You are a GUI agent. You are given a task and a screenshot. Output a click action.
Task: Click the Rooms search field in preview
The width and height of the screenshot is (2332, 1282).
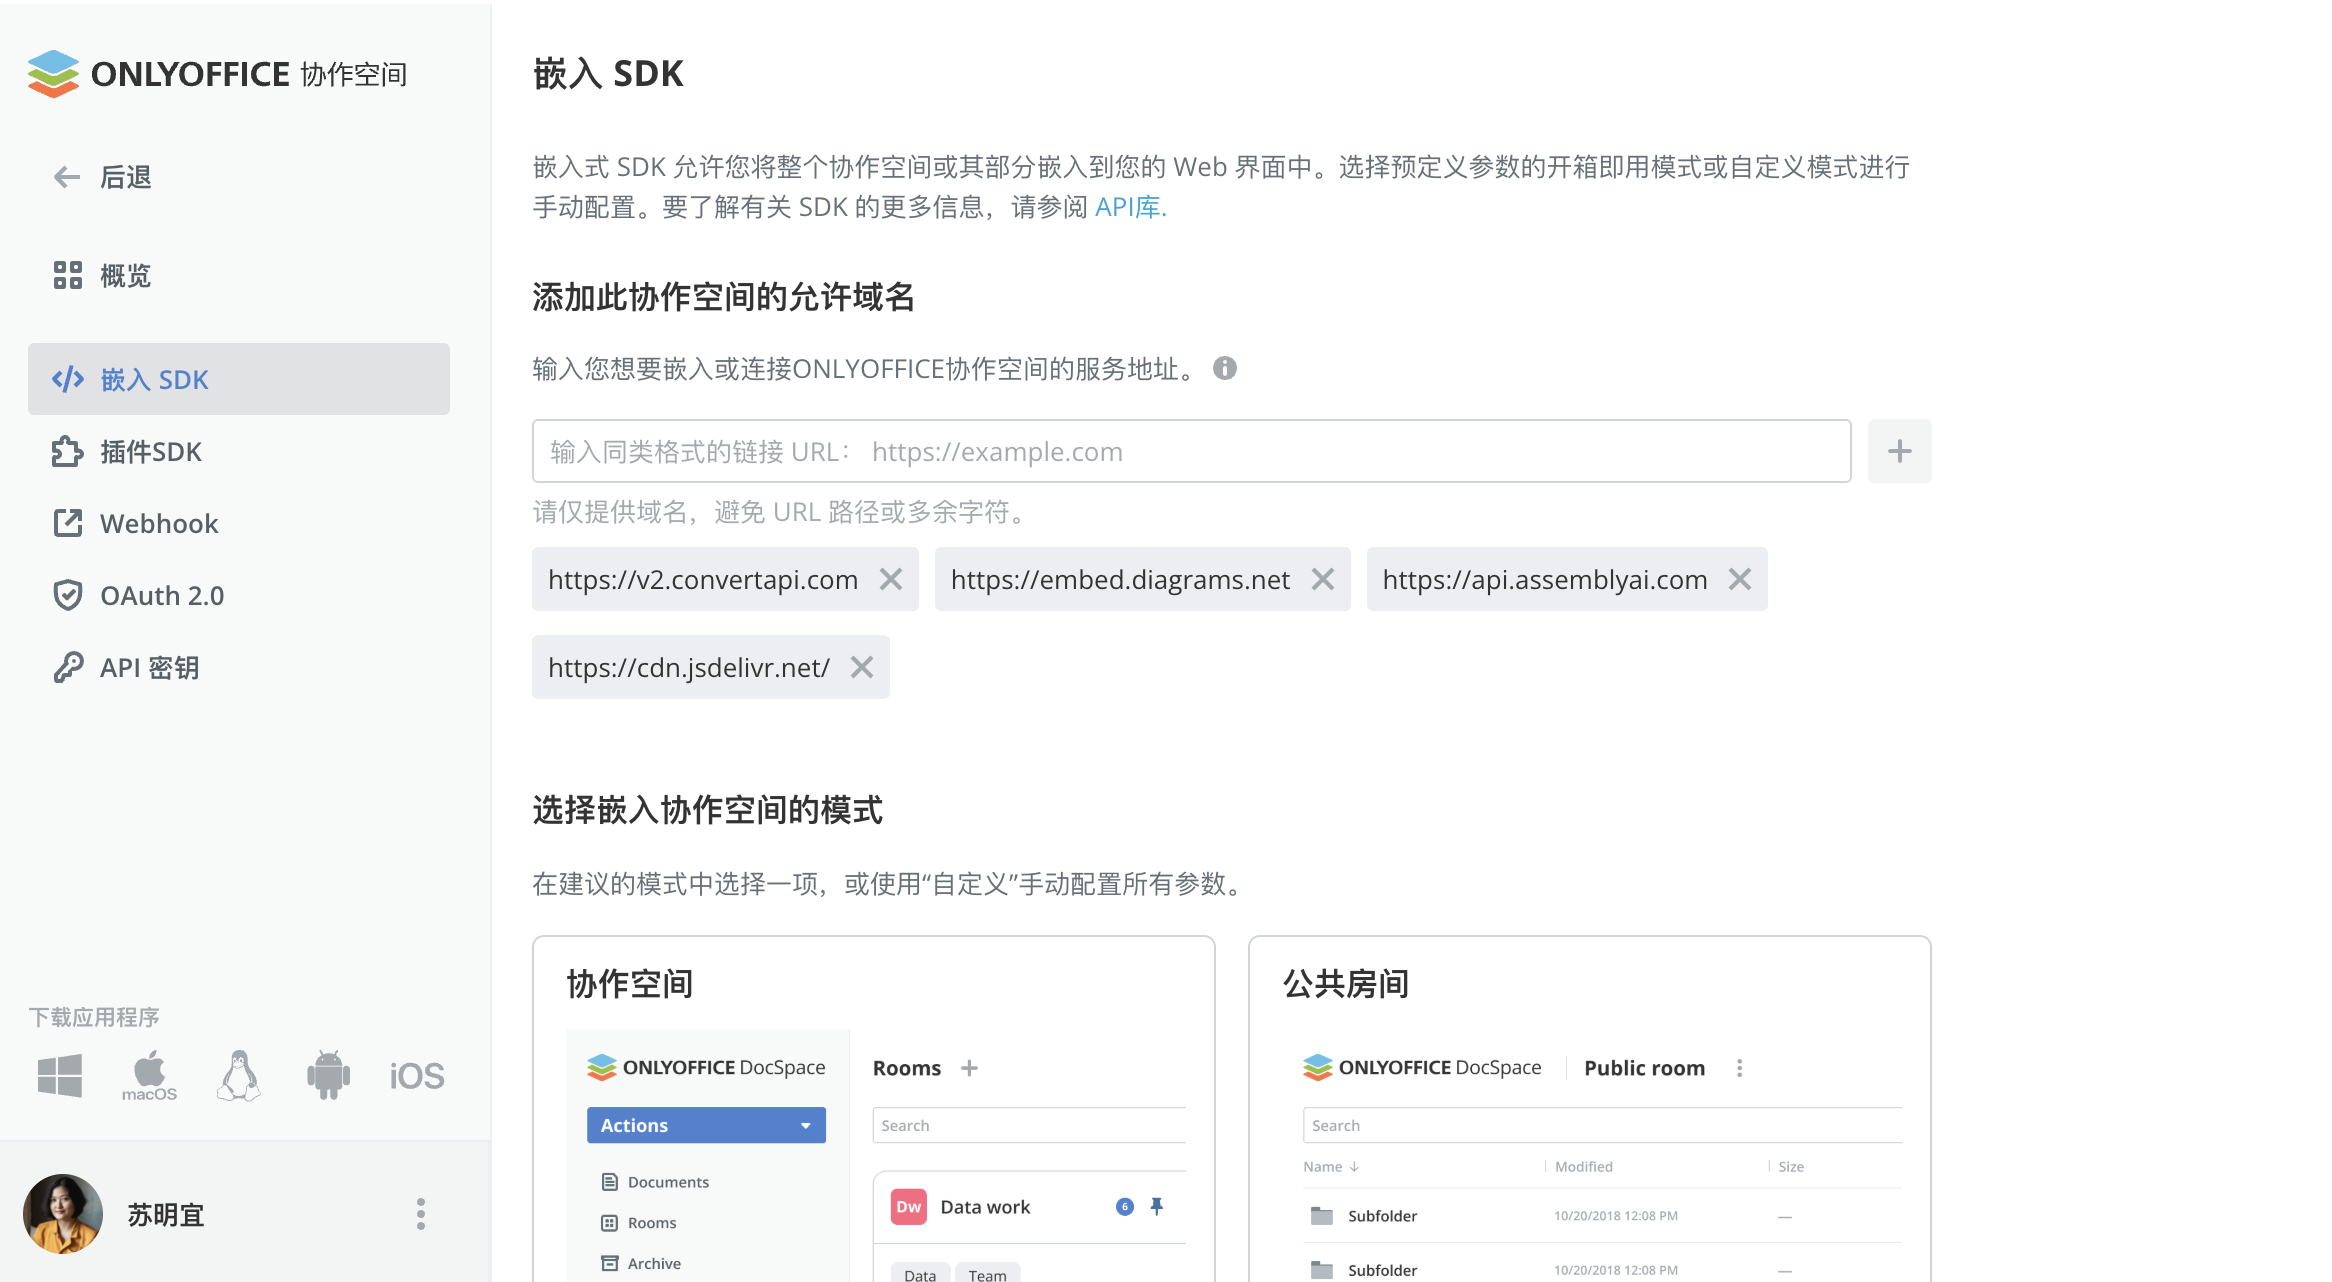pos(1029,1125)
